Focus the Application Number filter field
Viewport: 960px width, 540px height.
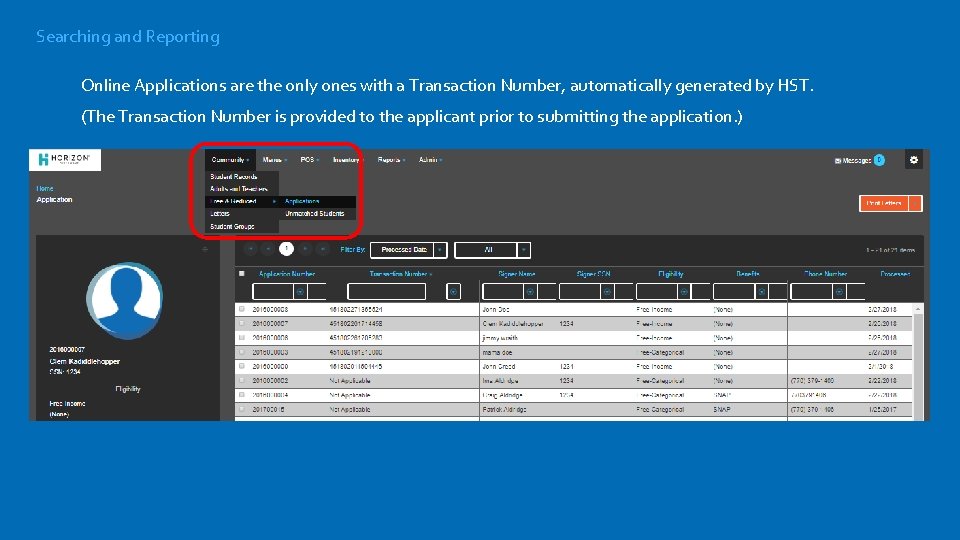pyautogui.click(x=273, y=292)
